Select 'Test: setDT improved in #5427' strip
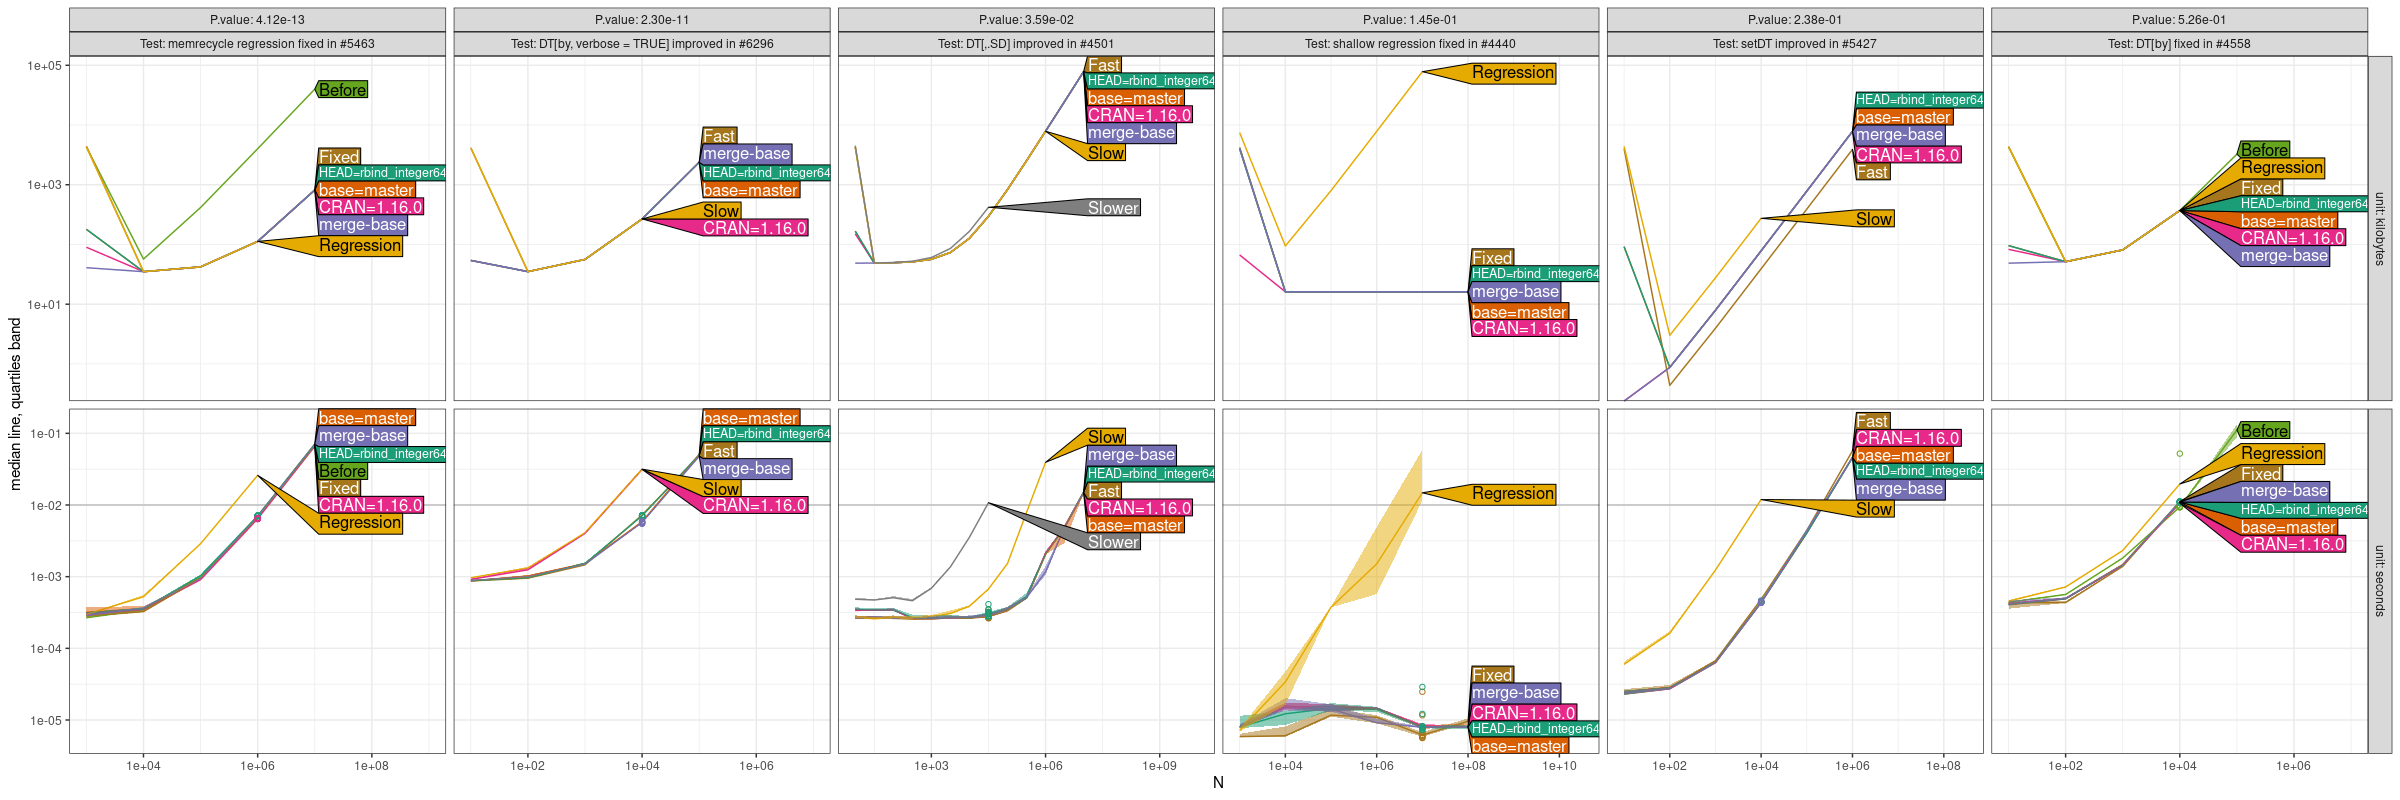The height and width of the screenshot is (800, 2400). (x=1795, y=44)
